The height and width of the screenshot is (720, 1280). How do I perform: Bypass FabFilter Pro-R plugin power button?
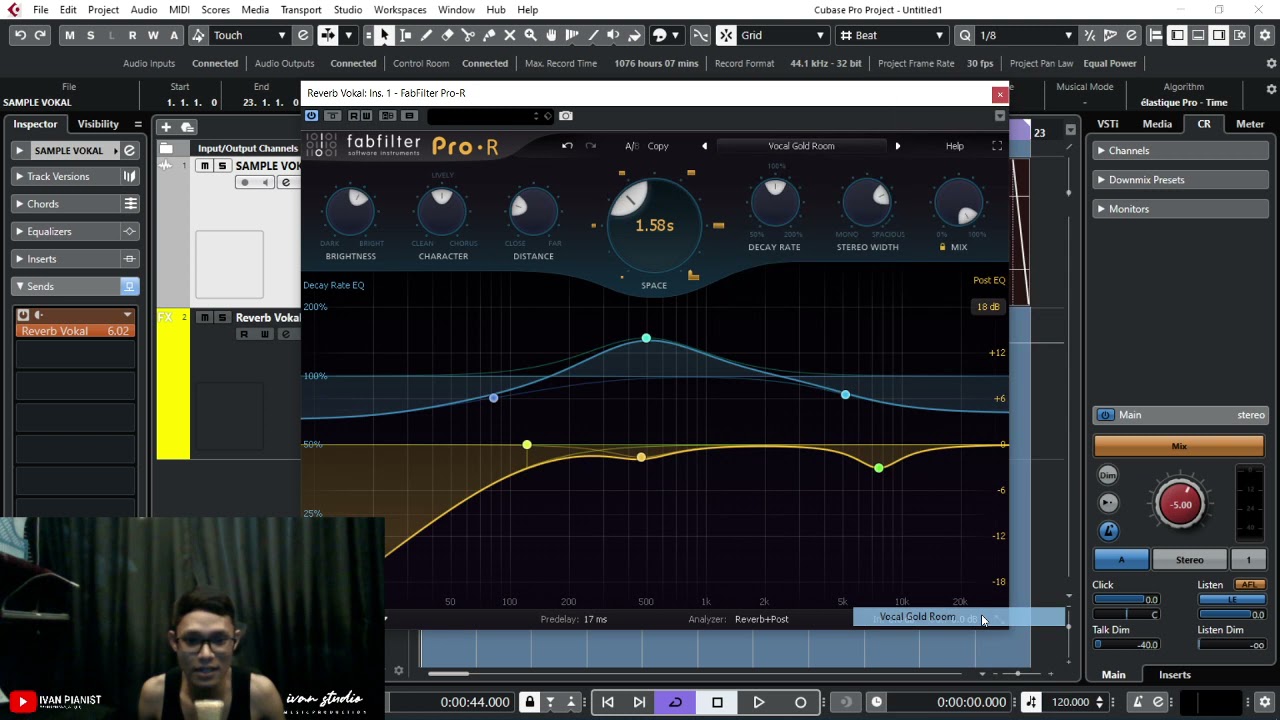pos(311,116)
